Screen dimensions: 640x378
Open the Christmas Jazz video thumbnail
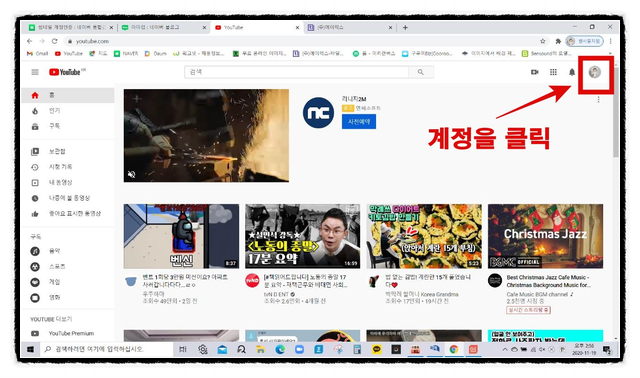click(x=545, y=236)
